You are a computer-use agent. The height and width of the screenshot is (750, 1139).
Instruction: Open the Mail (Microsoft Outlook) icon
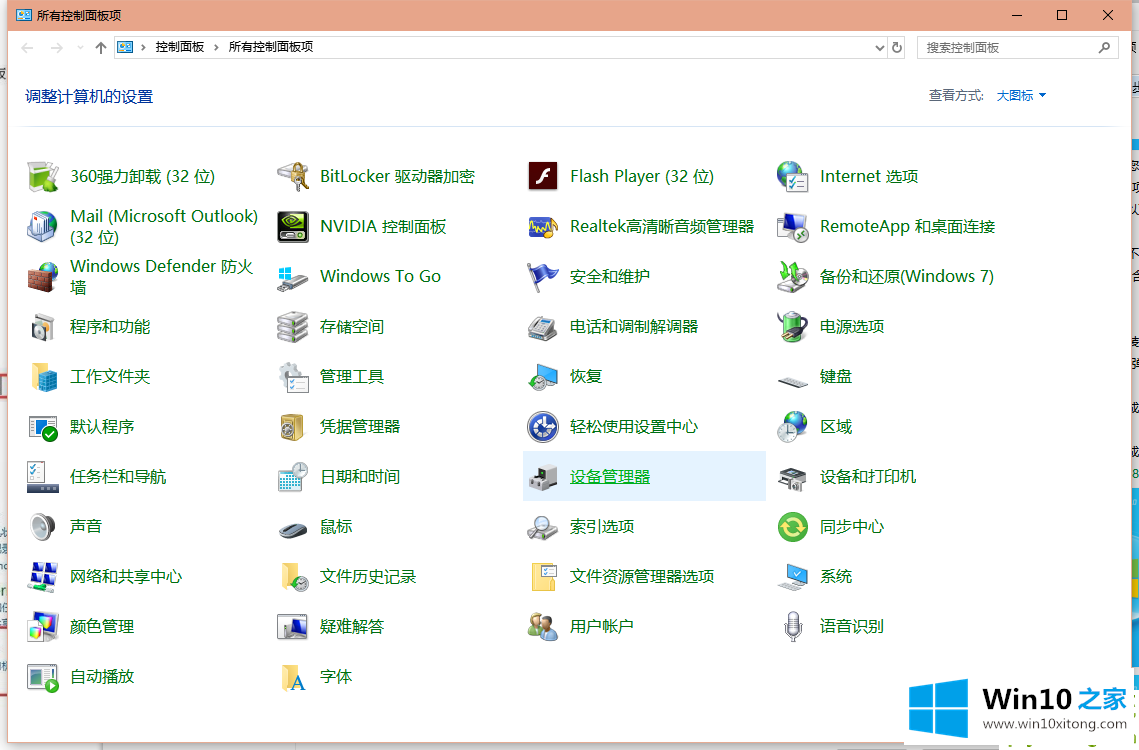43,227
